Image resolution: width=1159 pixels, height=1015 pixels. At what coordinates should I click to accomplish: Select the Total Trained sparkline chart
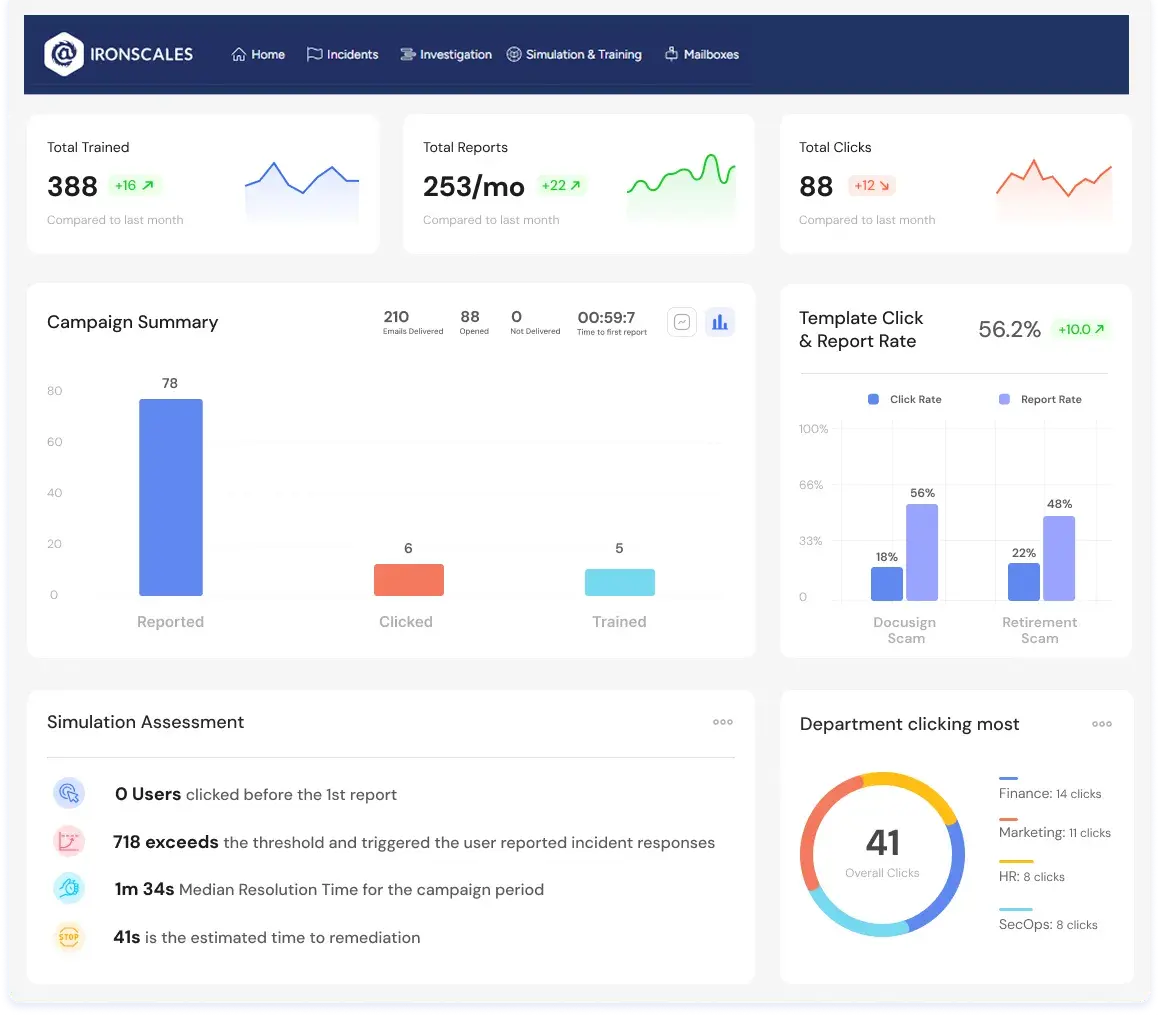click(301, 190)
